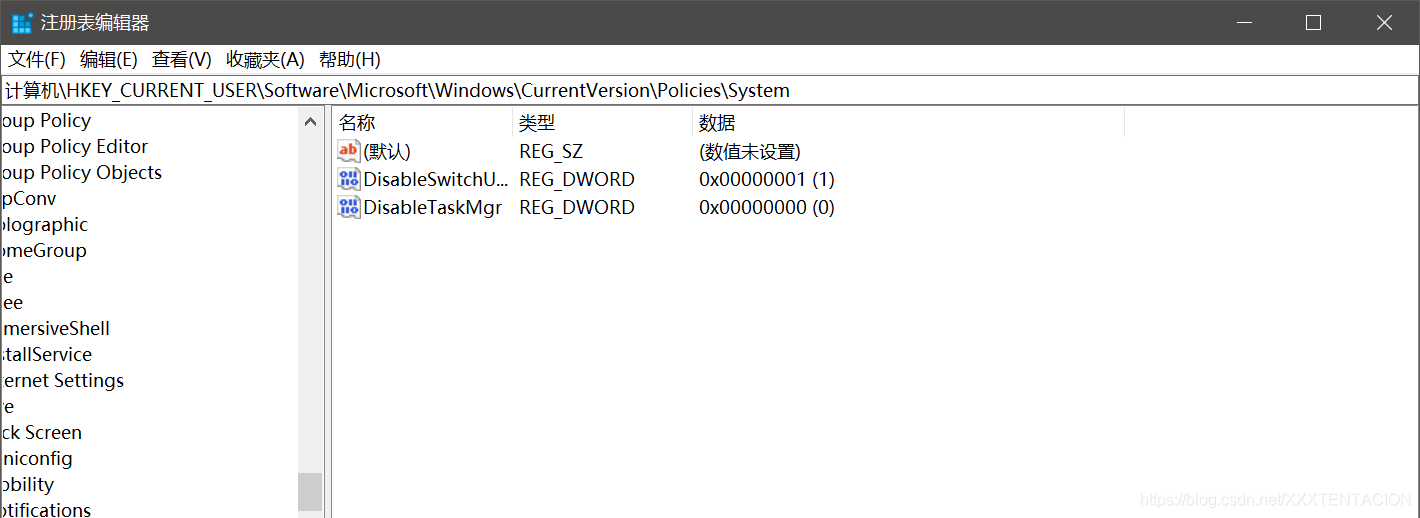Select the Group Policy Editor tree key
Screen dimensions: 1420x518
click(x=74, y=147)
